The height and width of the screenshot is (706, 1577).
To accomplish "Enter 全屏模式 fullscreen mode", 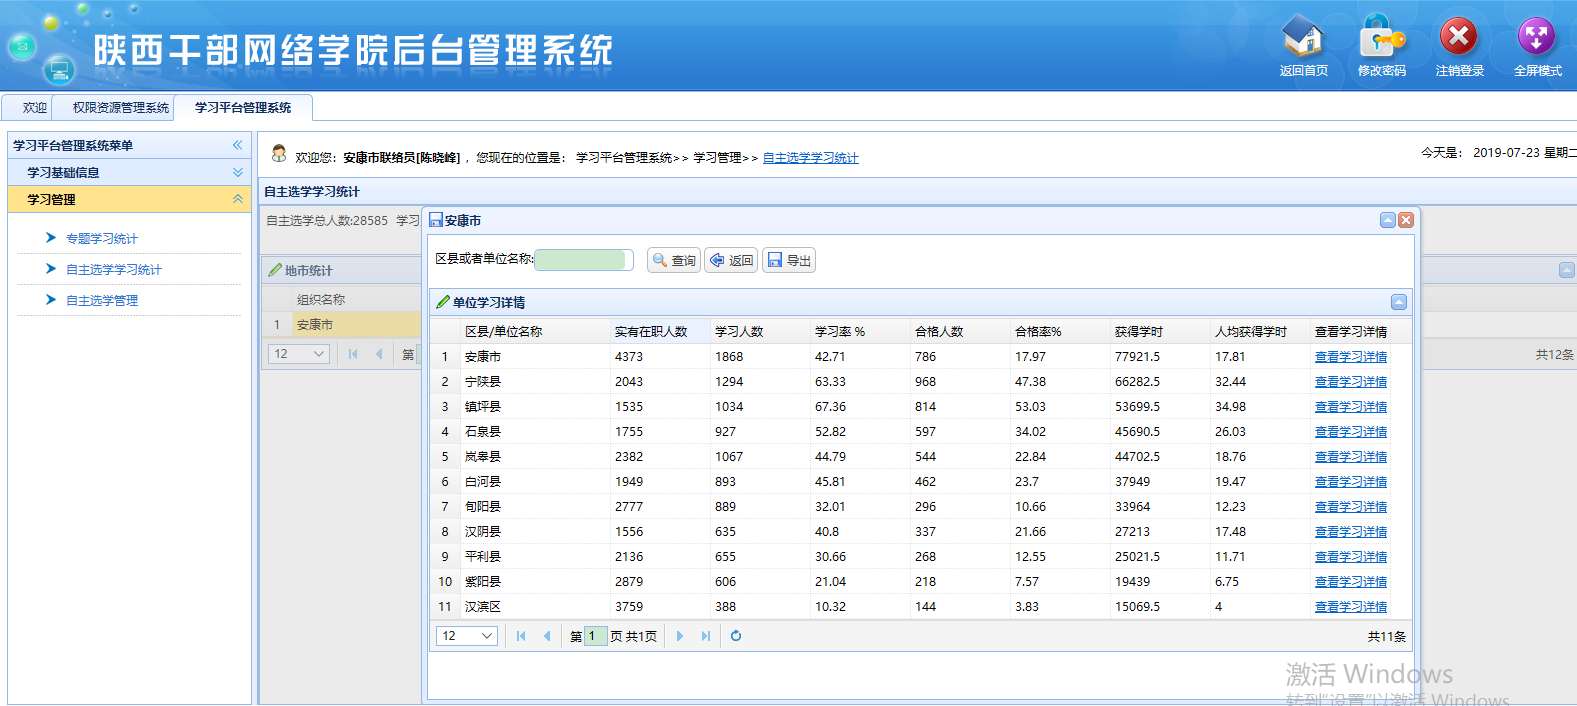I will 1537,38.
